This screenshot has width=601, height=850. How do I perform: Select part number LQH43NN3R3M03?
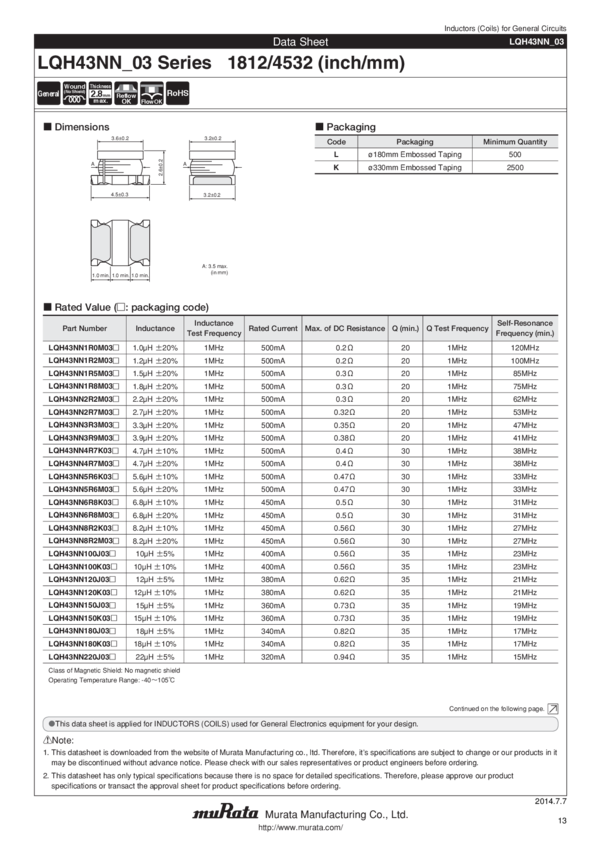coord(83,425)
